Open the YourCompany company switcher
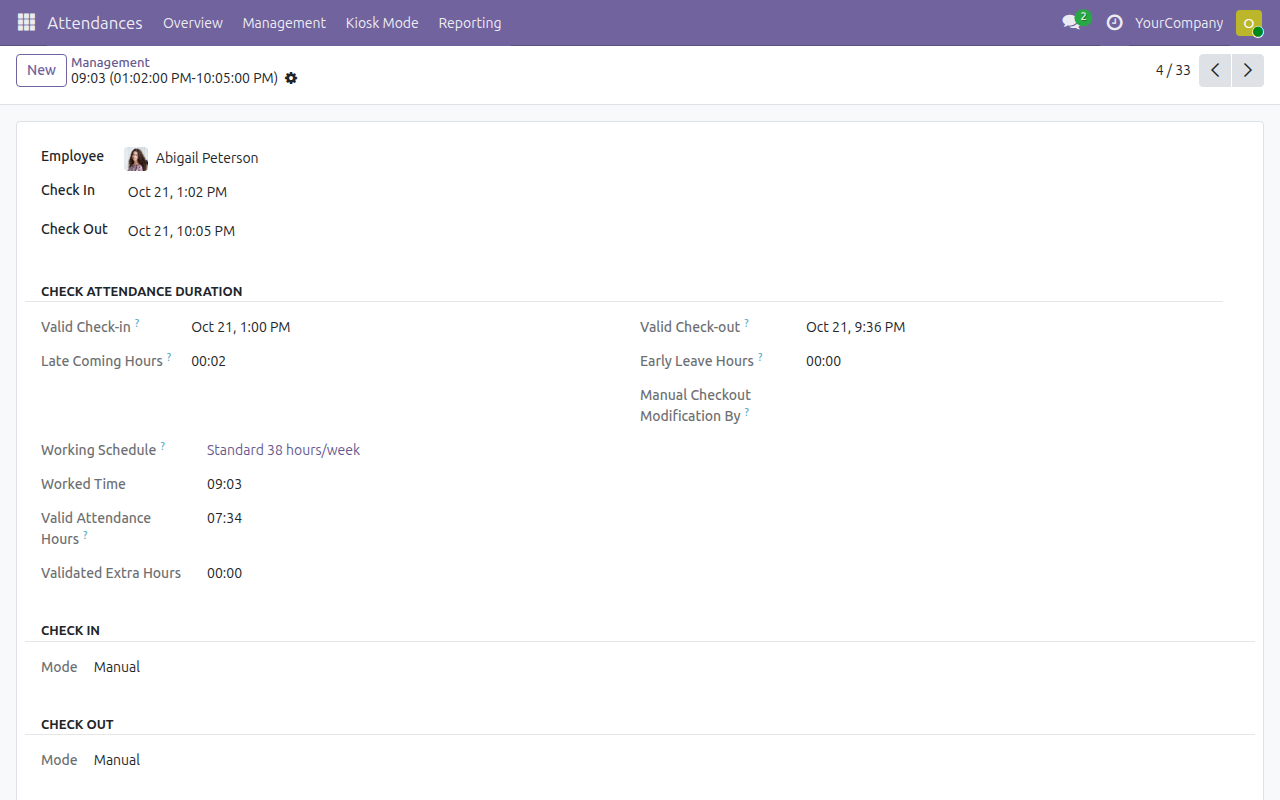Image resolution: width=1280 pixels, height=800 pixels. tap(1179, 23)
